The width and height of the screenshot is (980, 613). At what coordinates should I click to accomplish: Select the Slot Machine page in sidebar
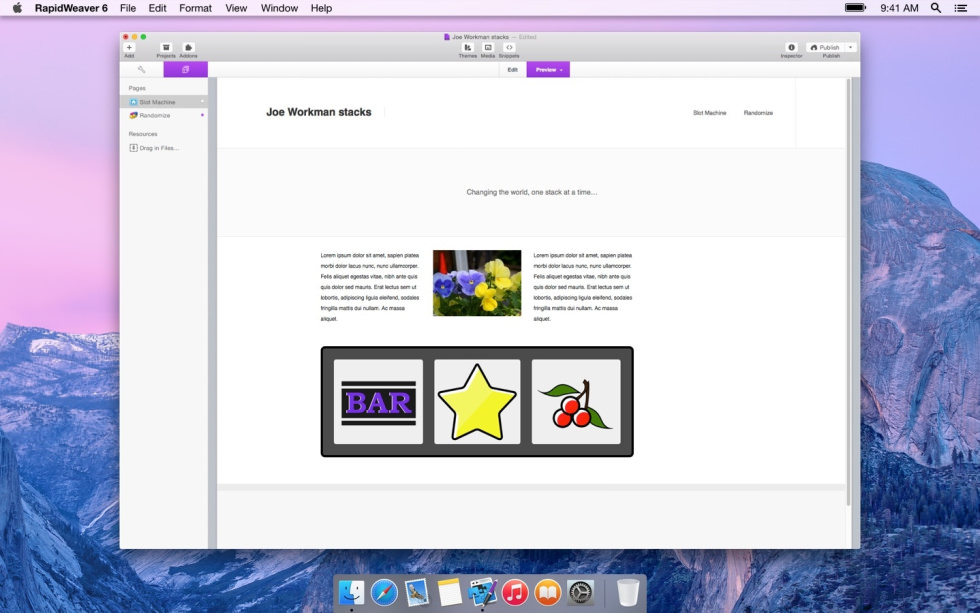pos(164,102)
